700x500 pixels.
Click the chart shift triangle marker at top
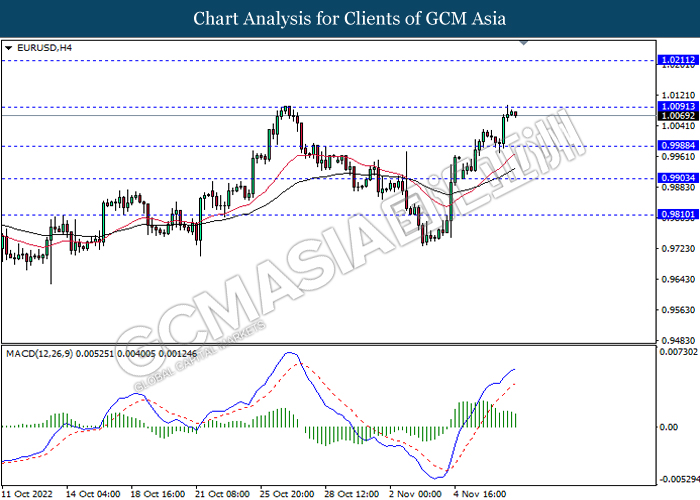tap(524, 43)
